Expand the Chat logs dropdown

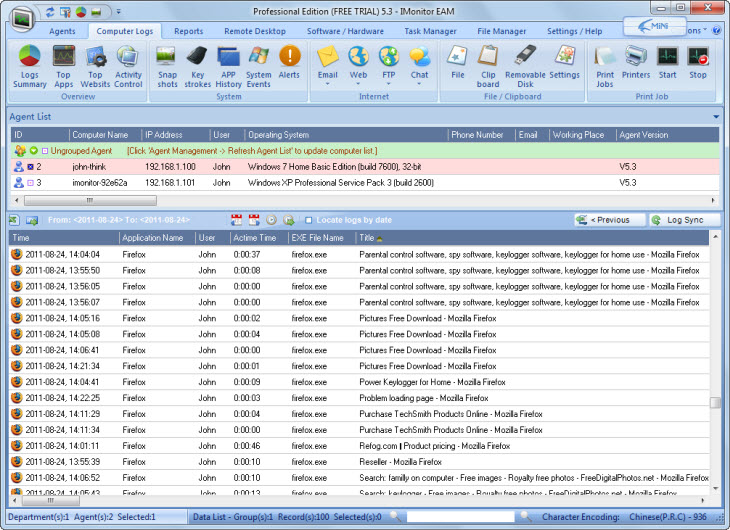point(419,85)
